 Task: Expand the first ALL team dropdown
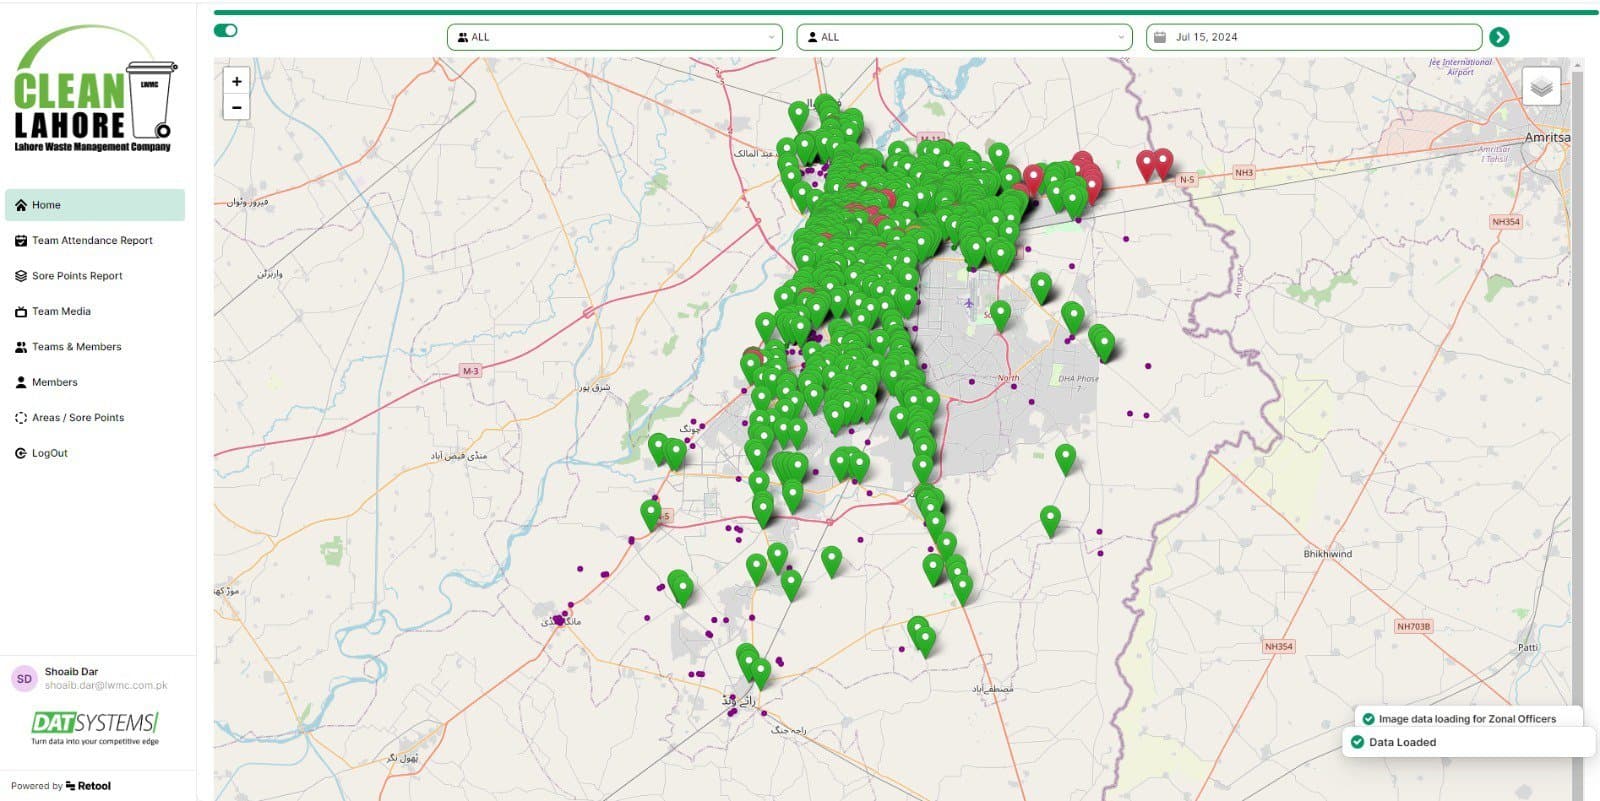click(615, 37)
